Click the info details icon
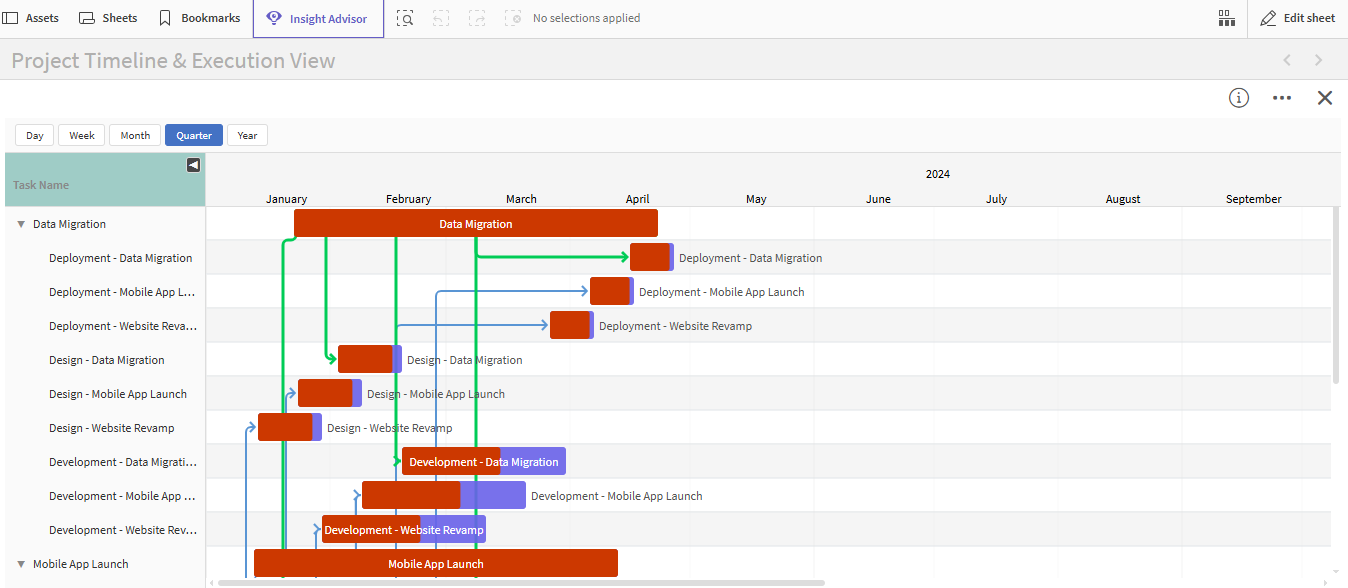 pos(1239,98)
